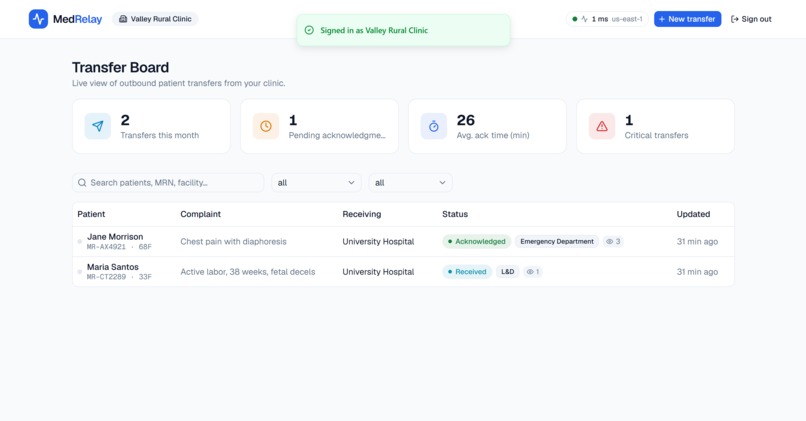Screen dimensions: 806x421
Task: Click the red warning triangle icon
Action: [x=602, y=126]
